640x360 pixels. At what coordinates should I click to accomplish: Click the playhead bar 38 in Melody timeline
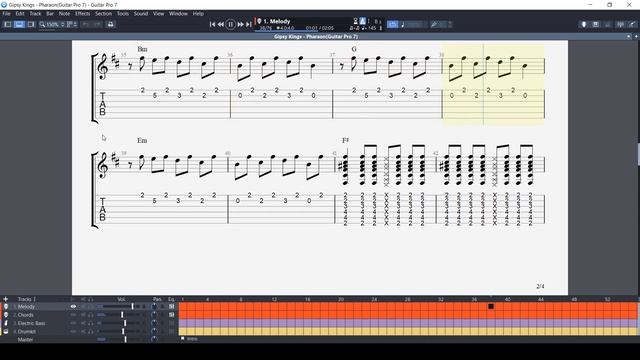click(491, 307)
